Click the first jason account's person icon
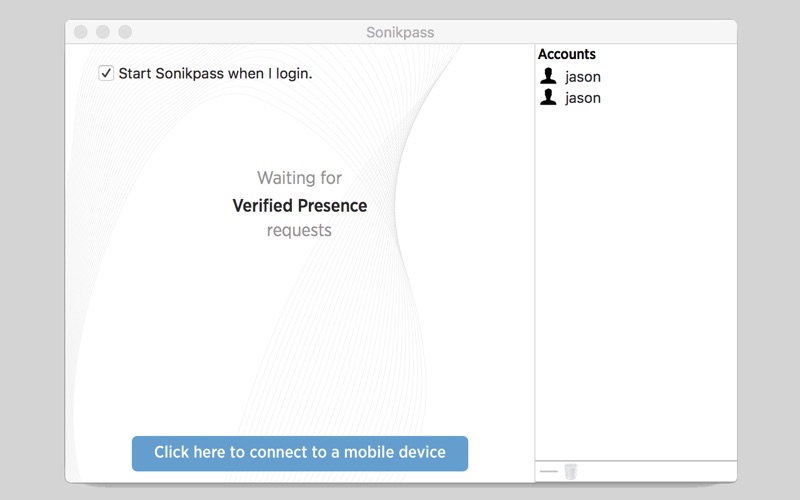800x500 pixels. [x=548, y=76]
